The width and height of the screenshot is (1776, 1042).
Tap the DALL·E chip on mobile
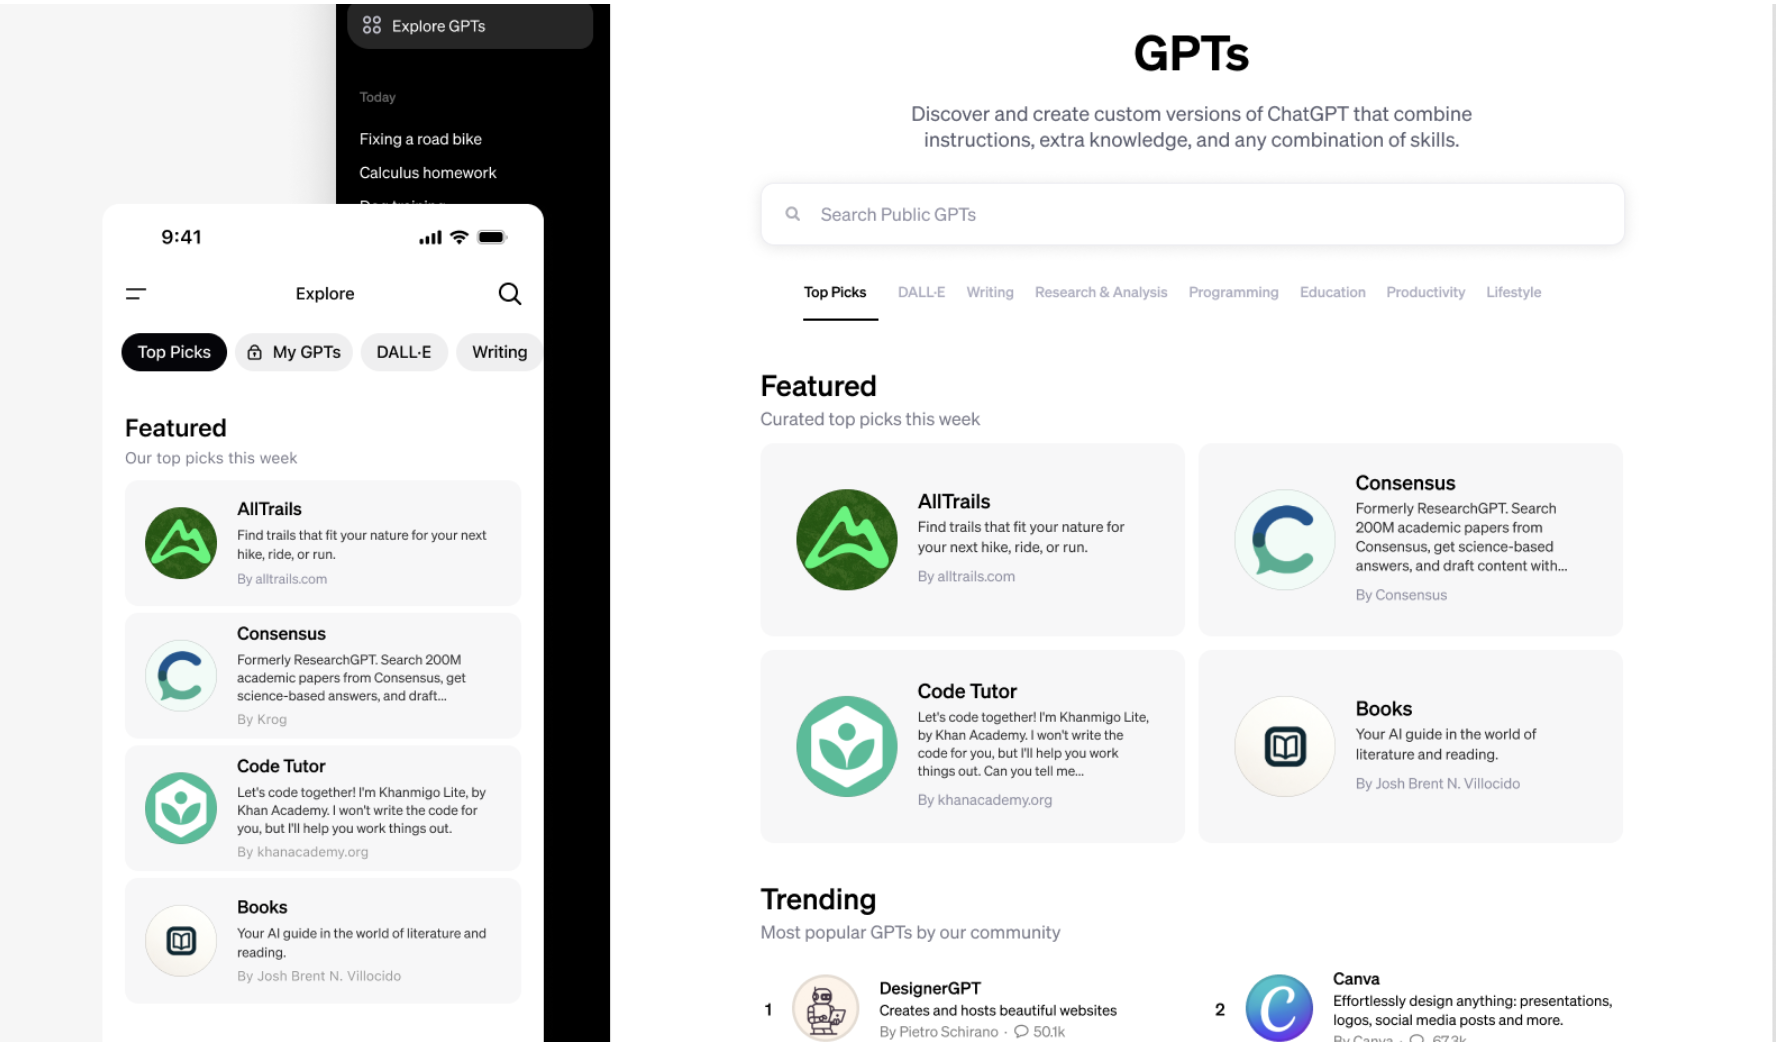[x=404, y=352]
